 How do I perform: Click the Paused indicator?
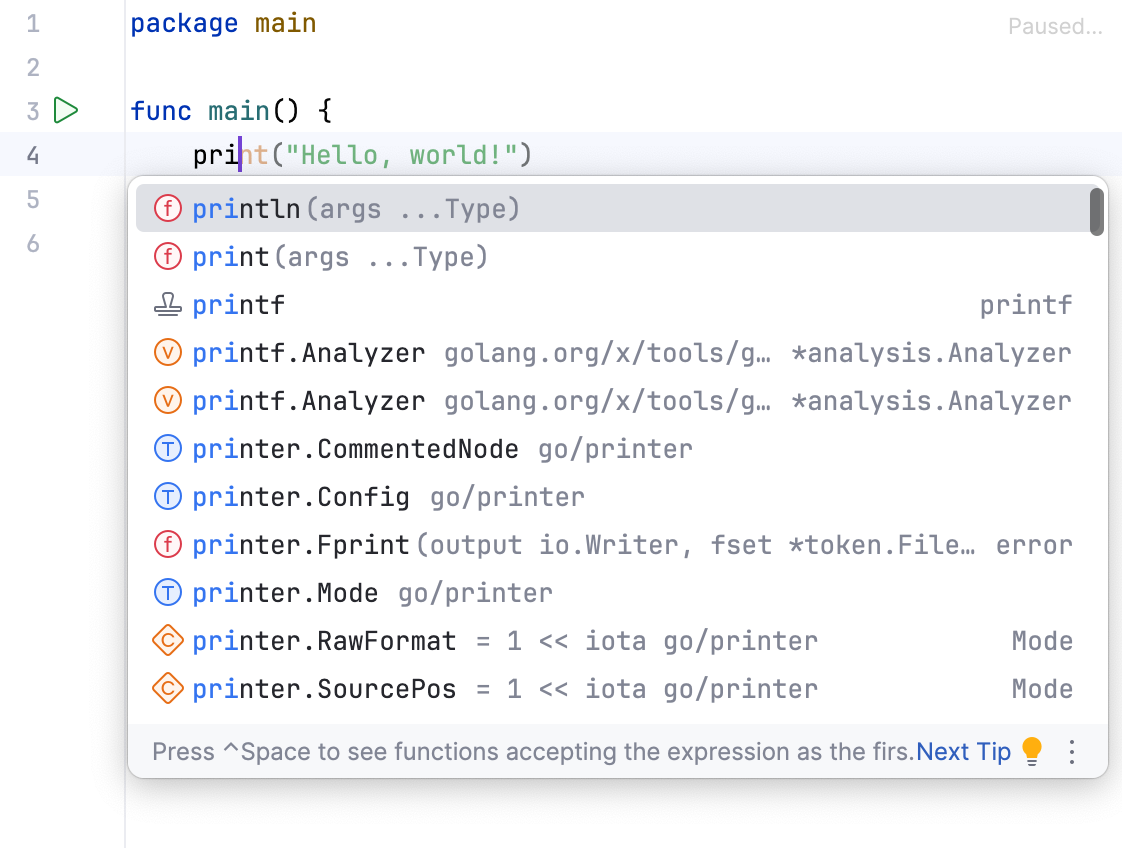pos(1055,26)
